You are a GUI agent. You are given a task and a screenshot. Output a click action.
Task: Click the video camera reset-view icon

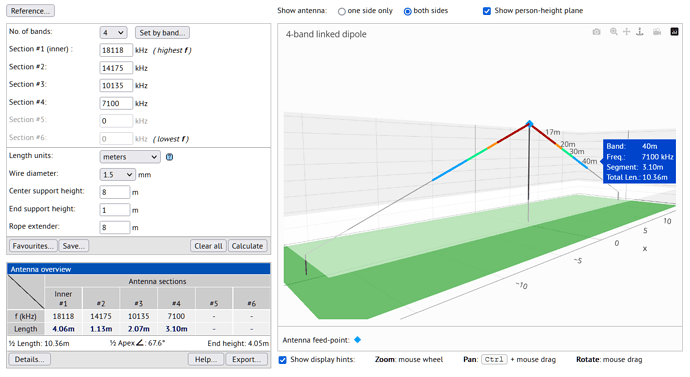pos(657,32)
